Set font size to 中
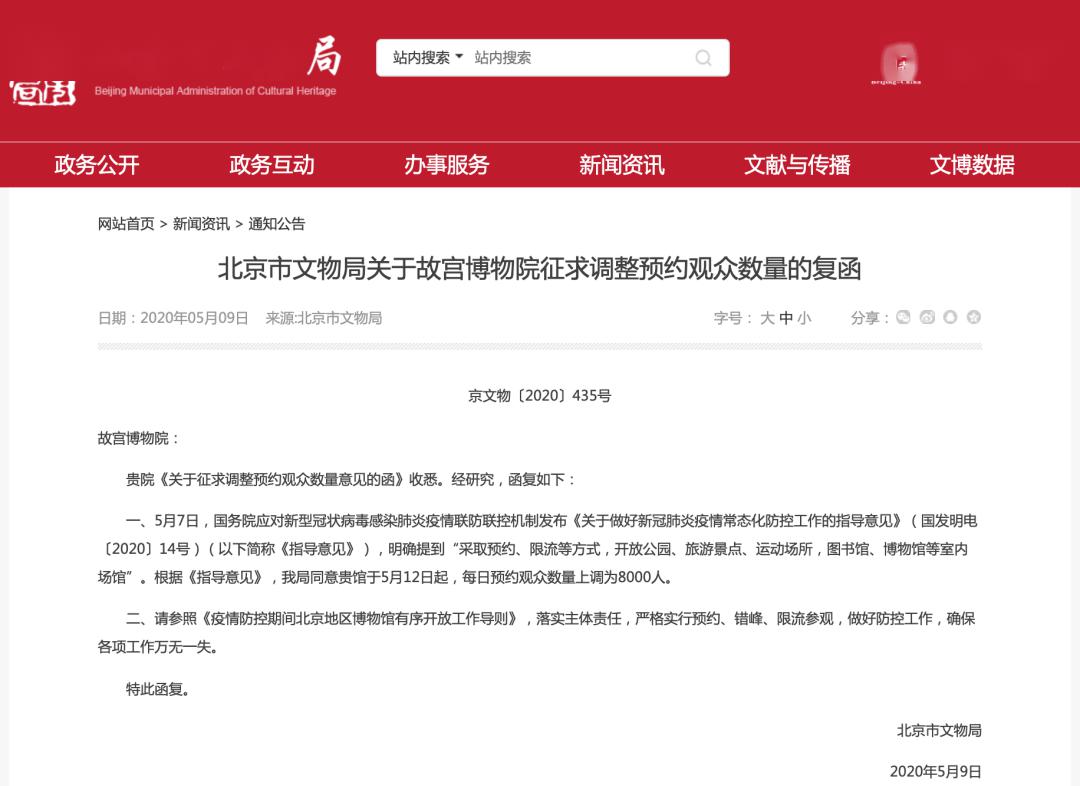This screenshot has width=1080, height=786. click(x=785, y=318)
